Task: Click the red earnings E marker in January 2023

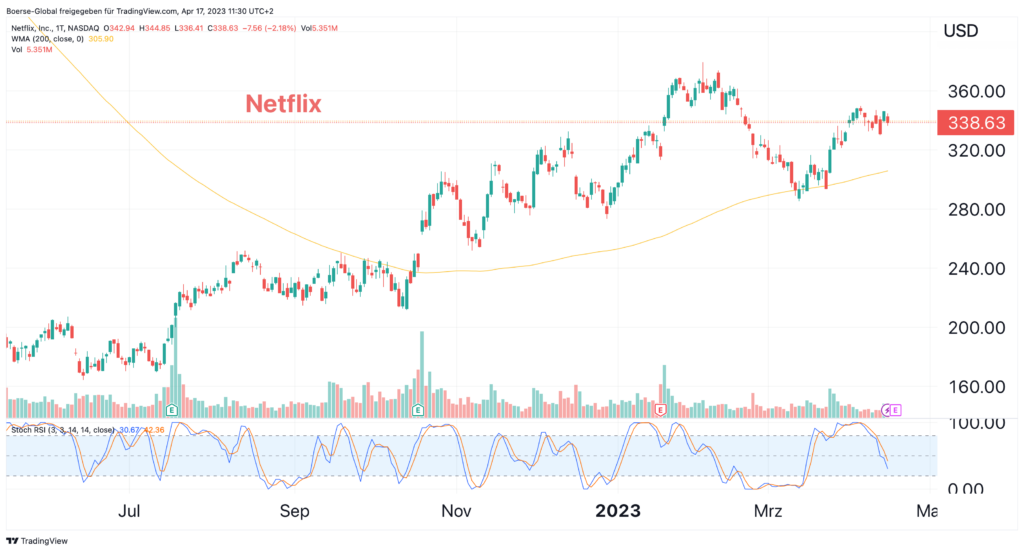Action: tap(660, 410)
